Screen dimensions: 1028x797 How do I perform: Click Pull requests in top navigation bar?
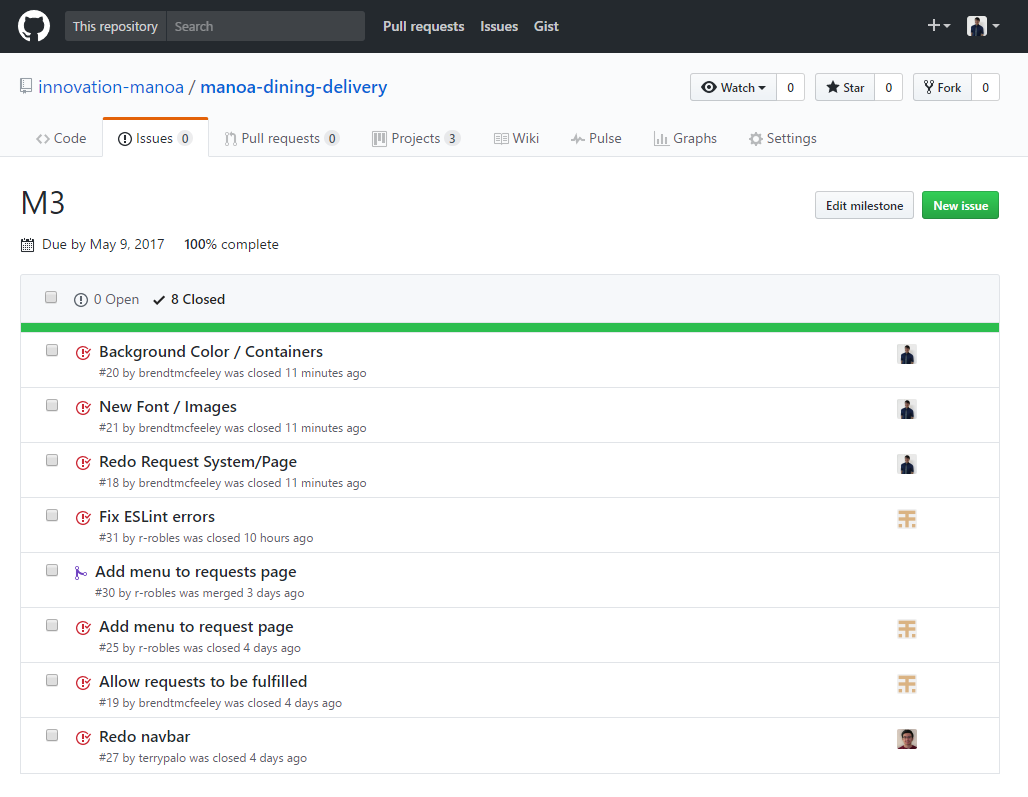tap(424, 26)
